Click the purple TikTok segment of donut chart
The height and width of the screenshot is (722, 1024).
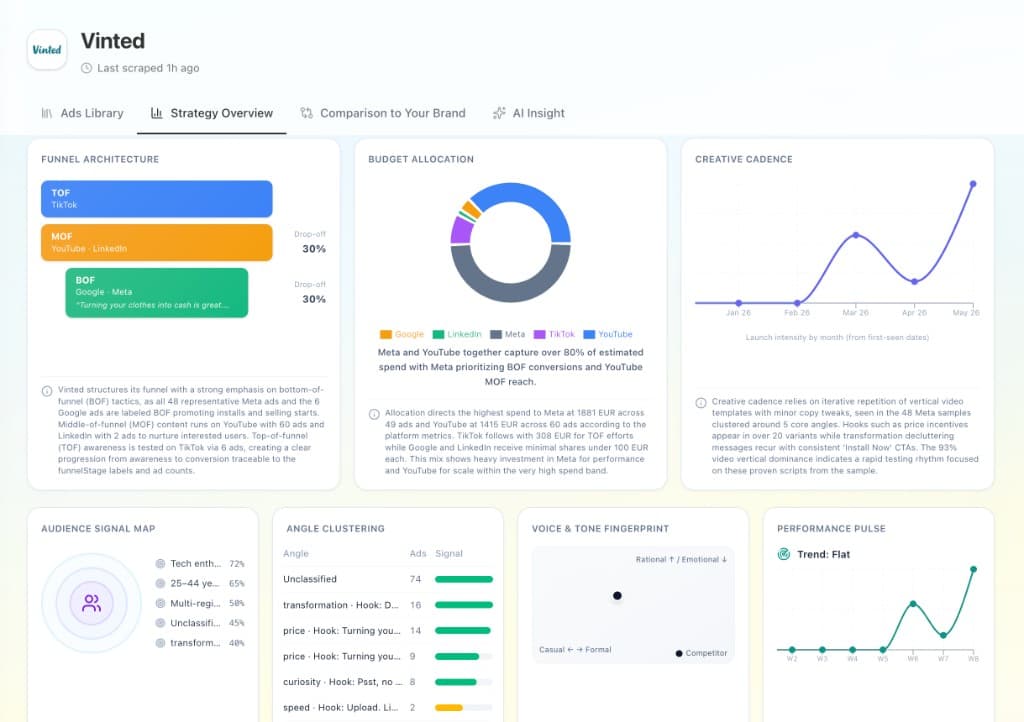(462, 230)
